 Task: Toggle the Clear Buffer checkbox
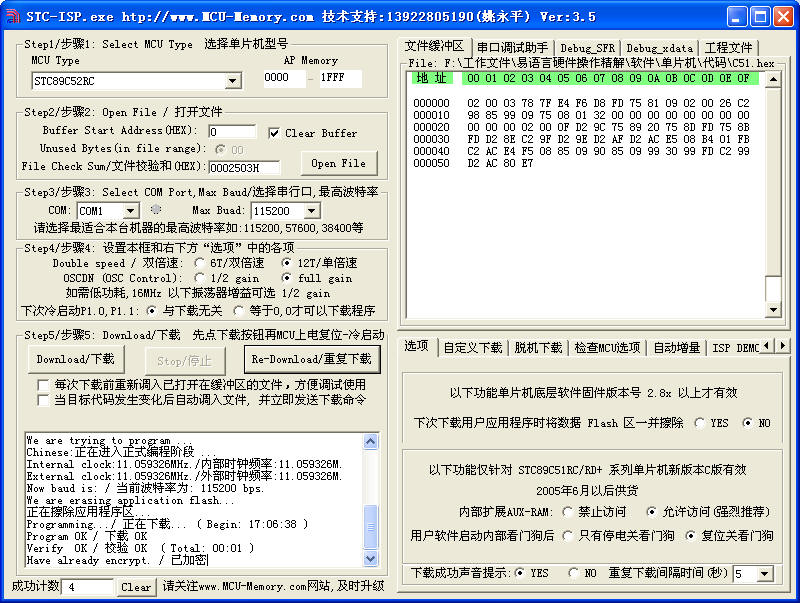[275, 133]
